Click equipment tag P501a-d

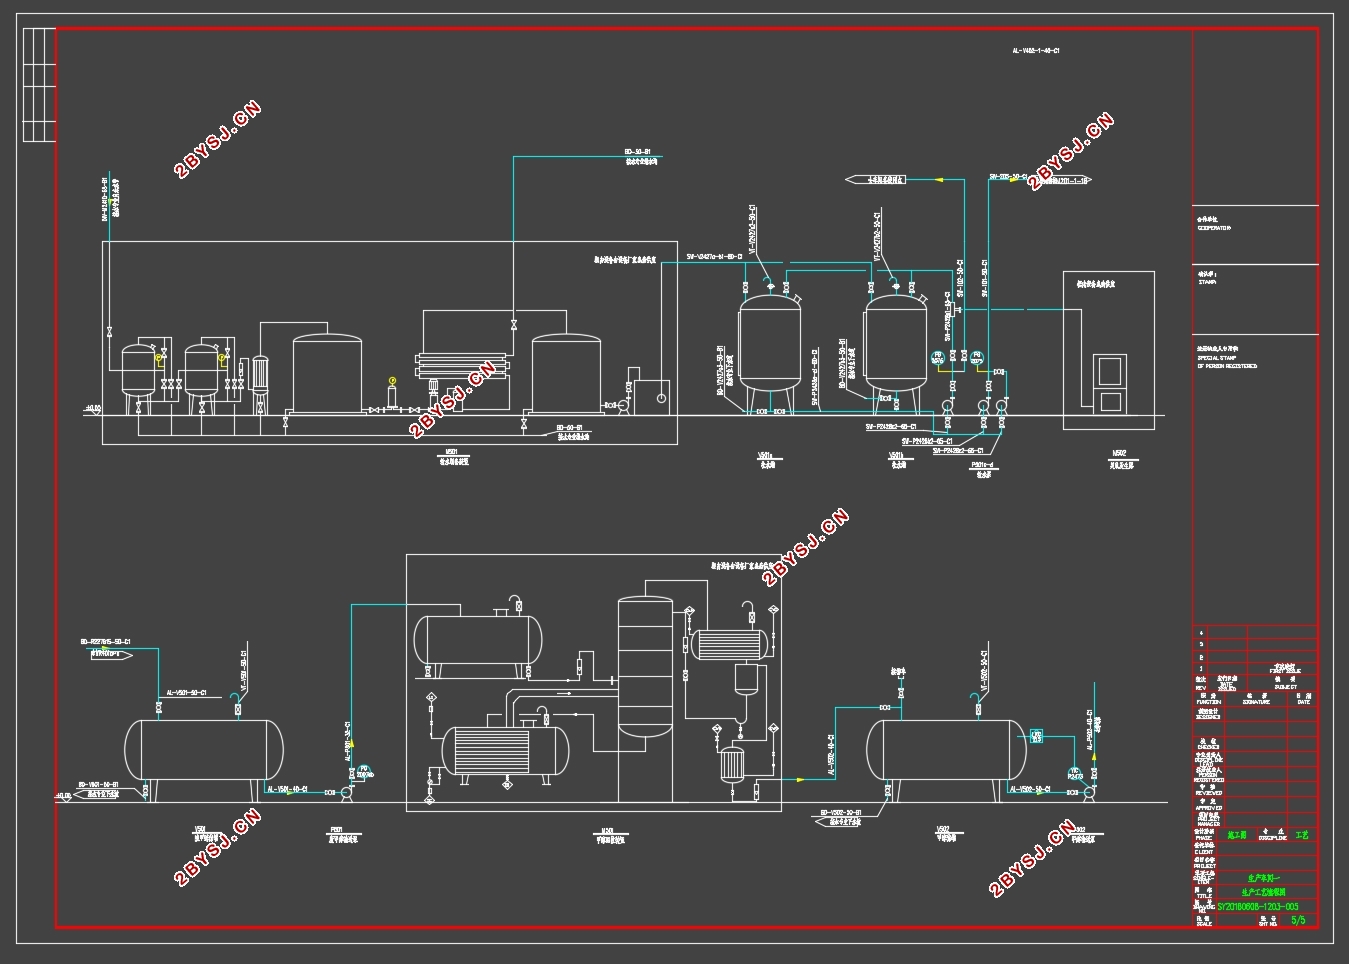coord(983,465)
